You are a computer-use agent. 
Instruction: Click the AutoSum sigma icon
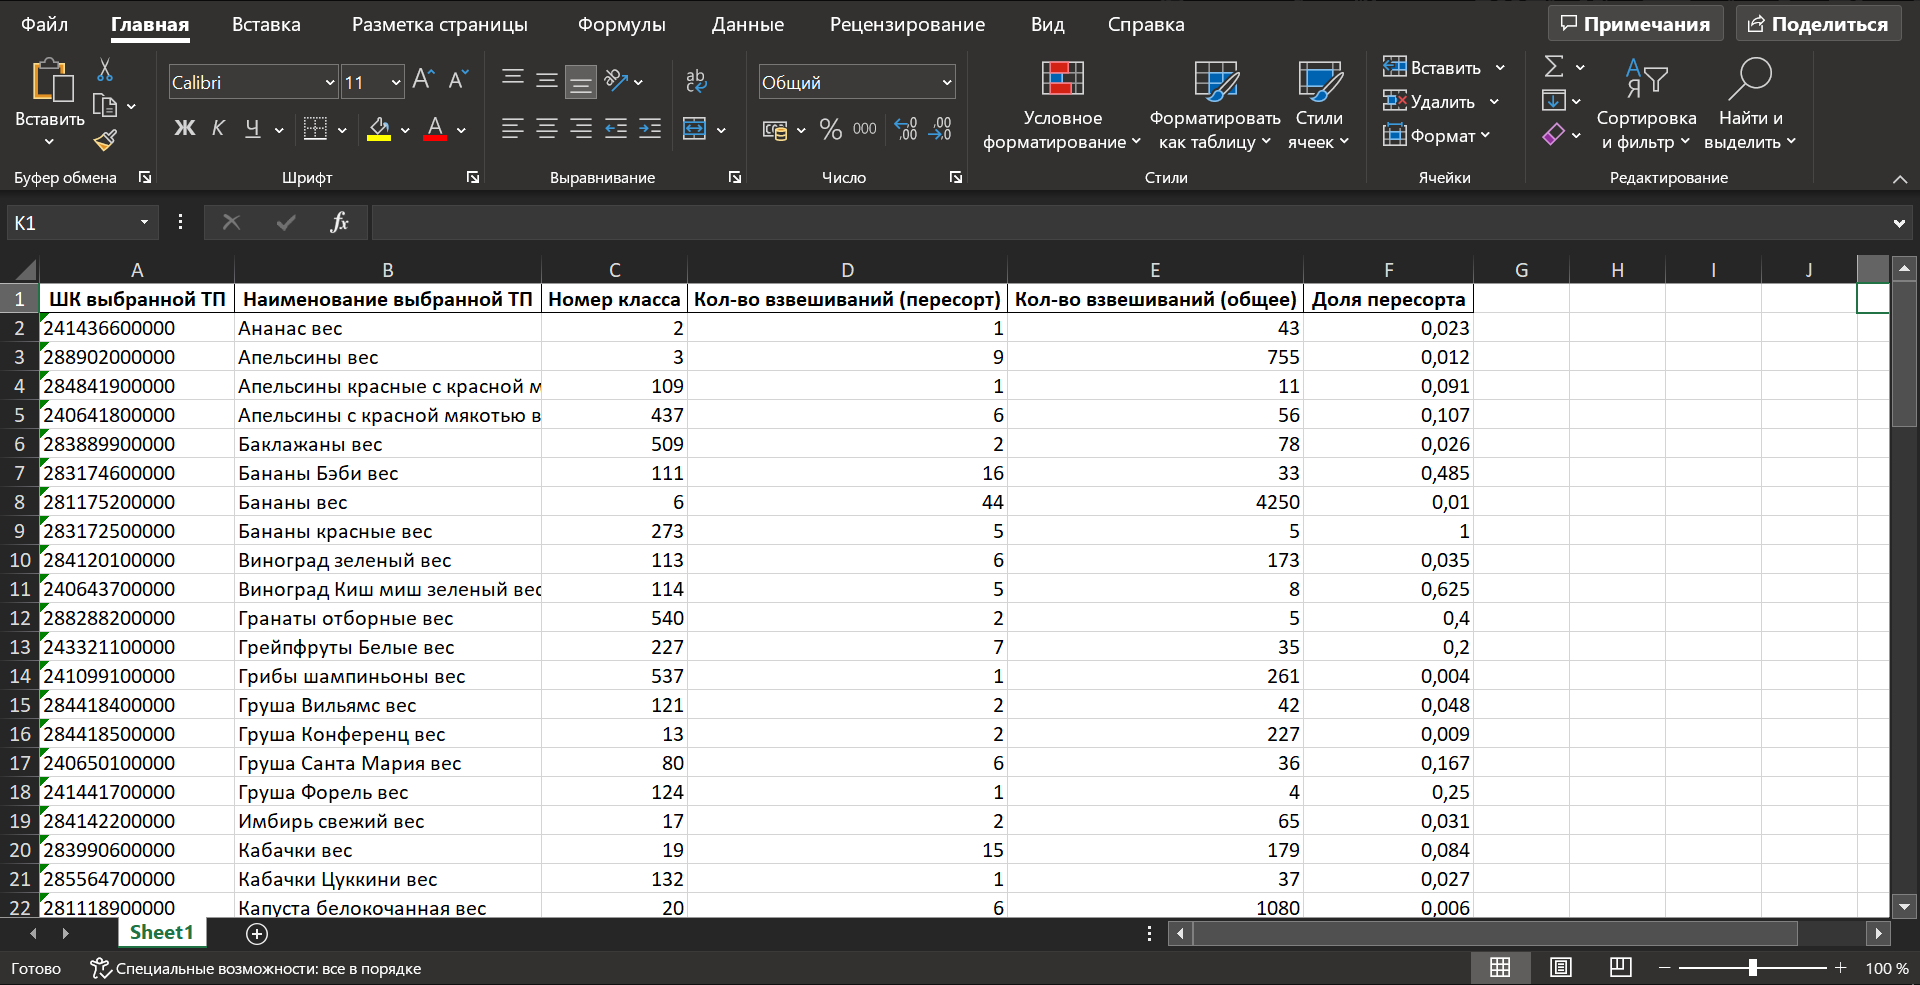pos(1554,67)
